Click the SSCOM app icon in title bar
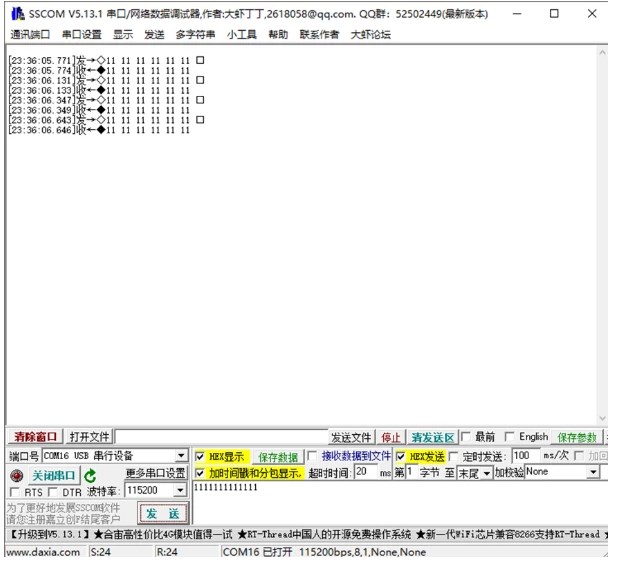This screenshot has height=569, width=617. (18, 14)
